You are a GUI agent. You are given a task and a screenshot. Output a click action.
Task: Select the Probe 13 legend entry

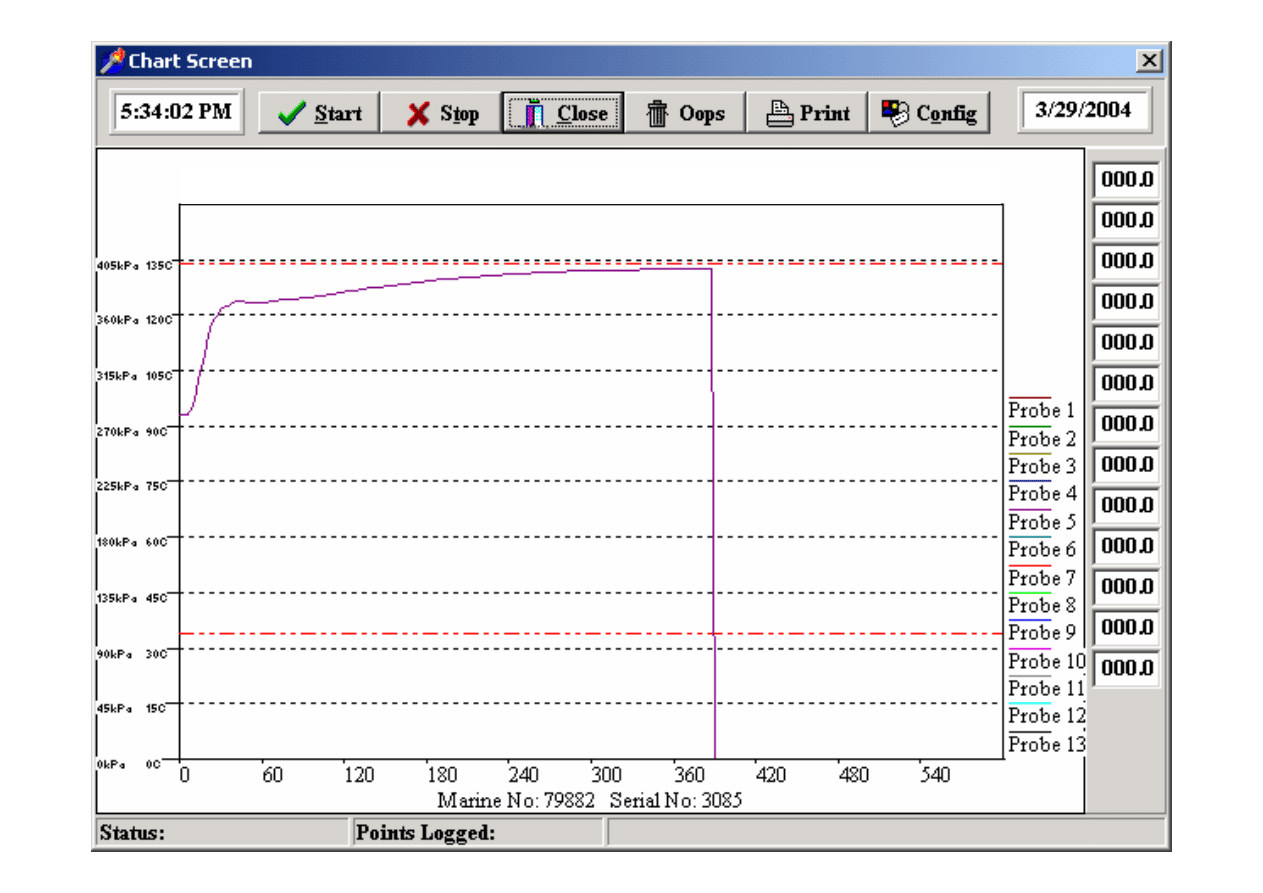1046,744
